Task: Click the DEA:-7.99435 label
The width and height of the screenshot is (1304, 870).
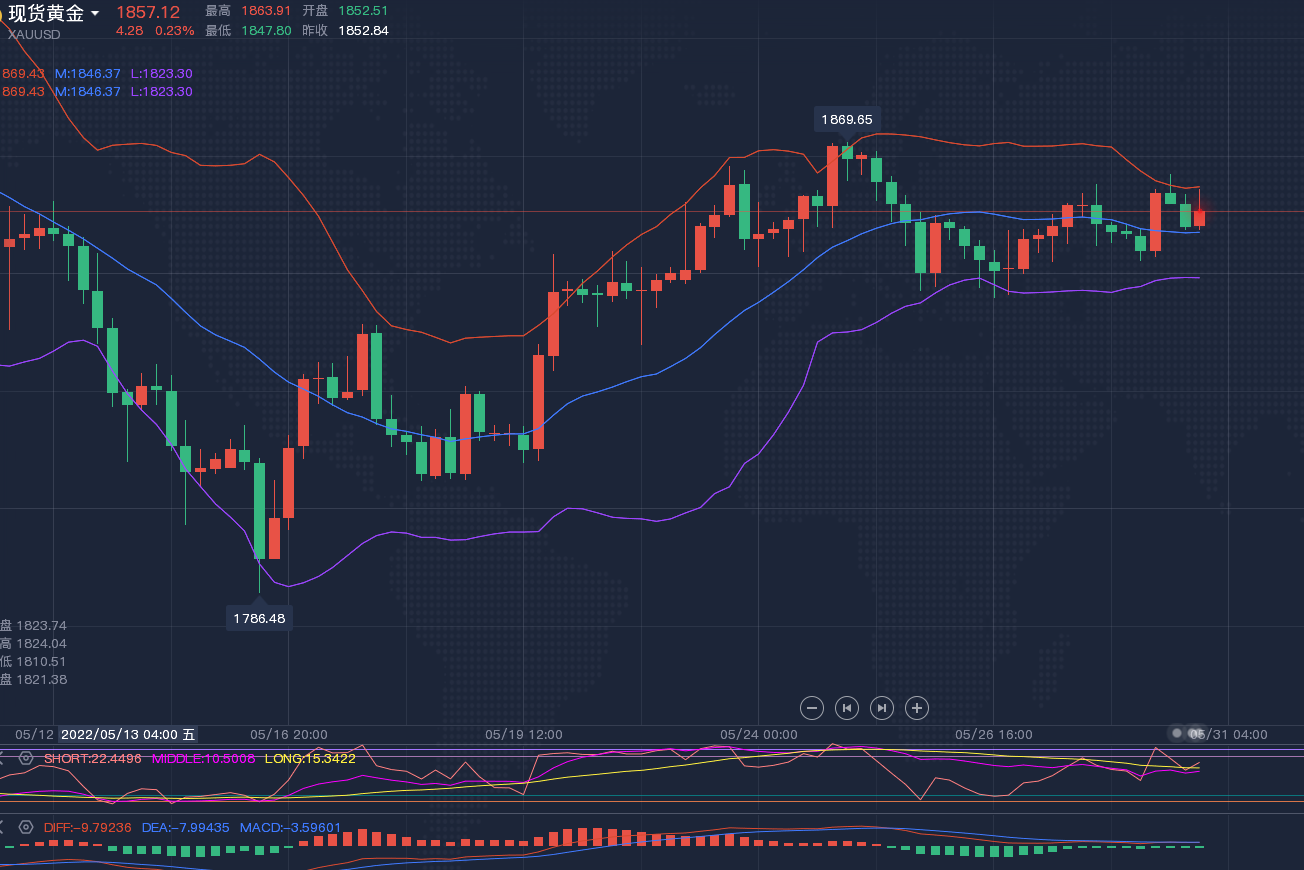Action: 186,828
